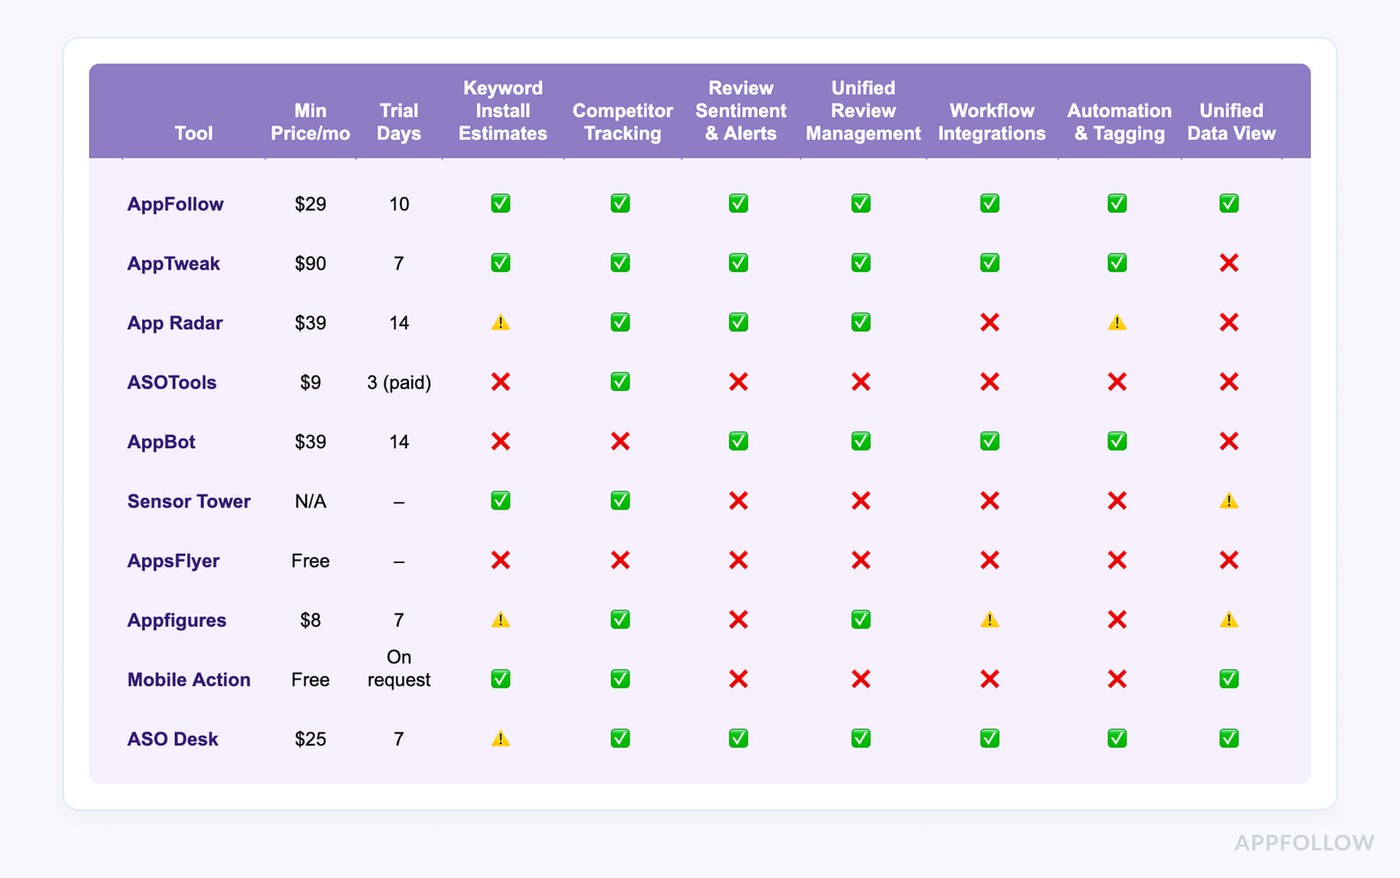The height and width of the screenshot is (878, 1400).
Task: Open the AppFollow tool name link
Action: click(x=175, y=204)
